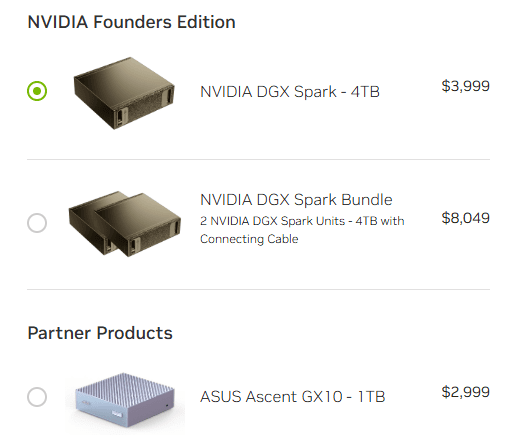Open the two-unit Spark Bundle product image

click(x=125, y=224)
